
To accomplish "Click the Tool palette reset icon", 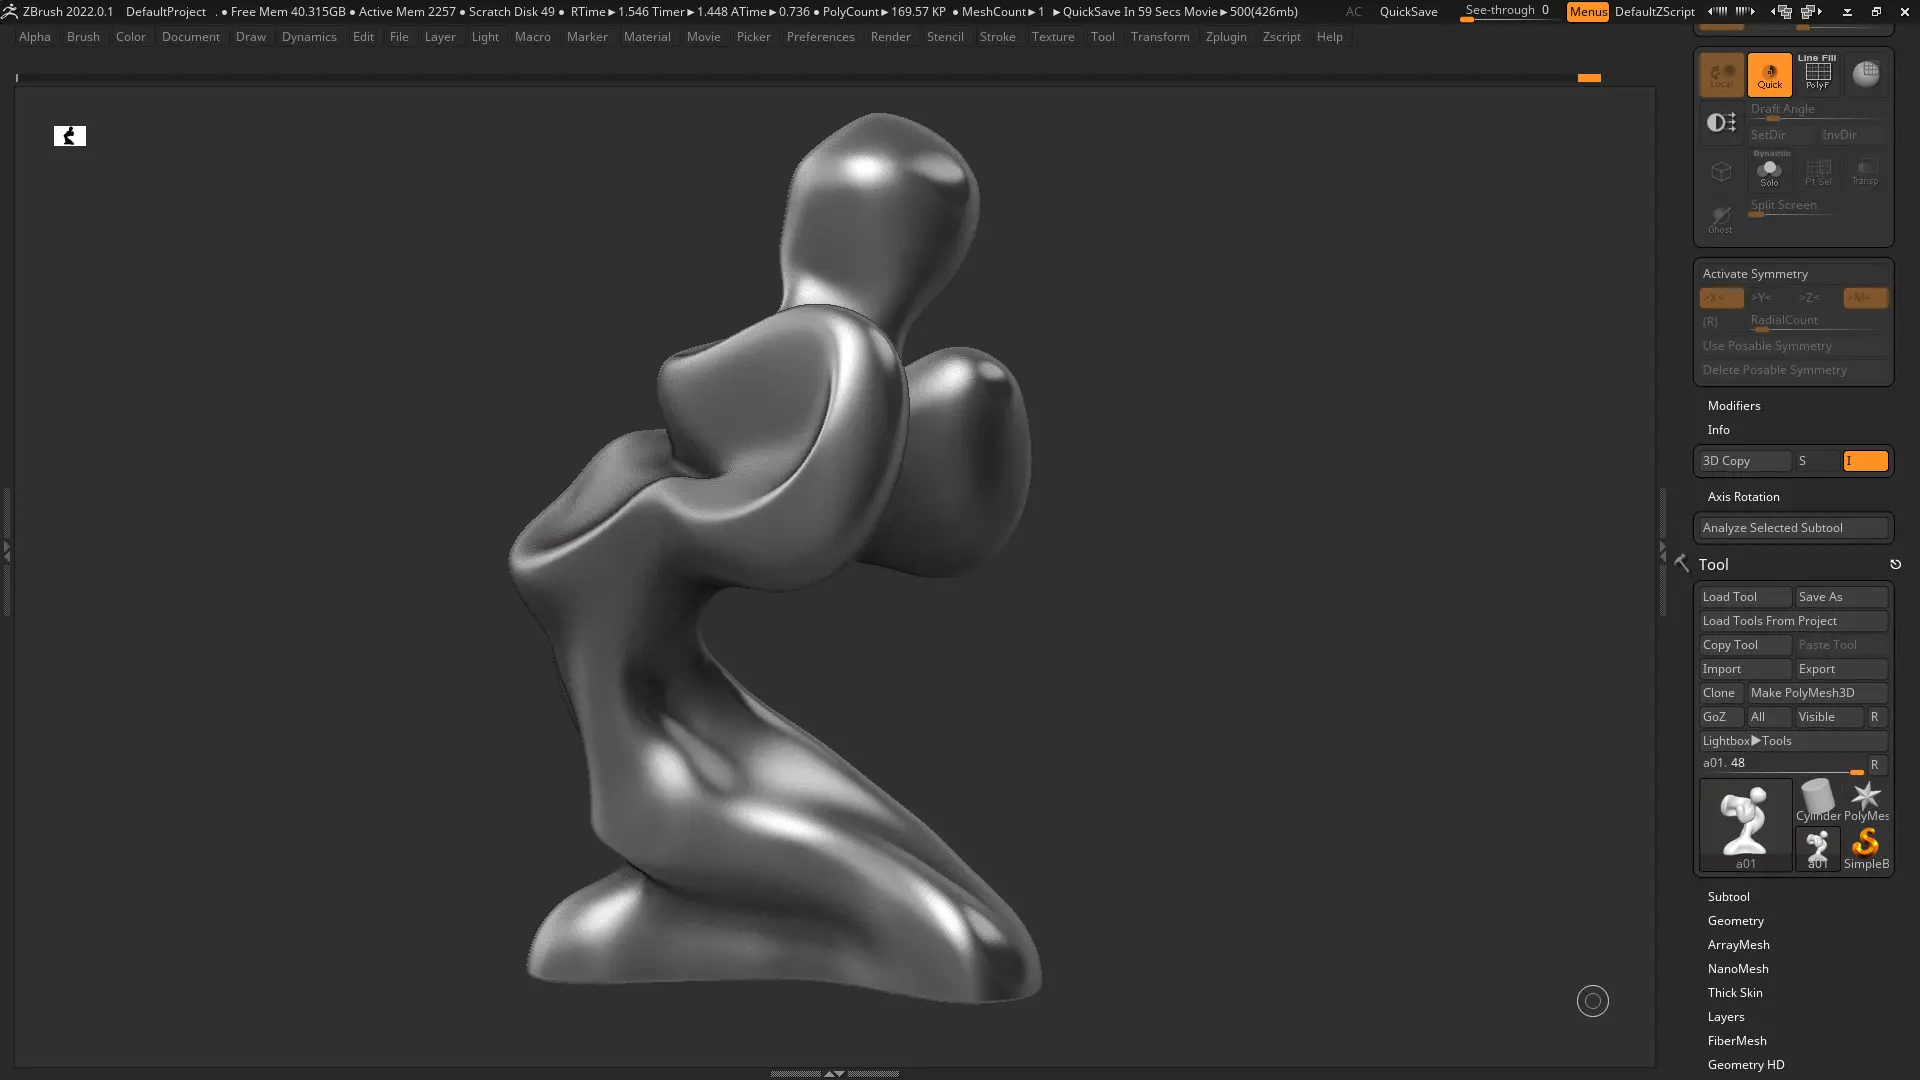I will 1895,565.
